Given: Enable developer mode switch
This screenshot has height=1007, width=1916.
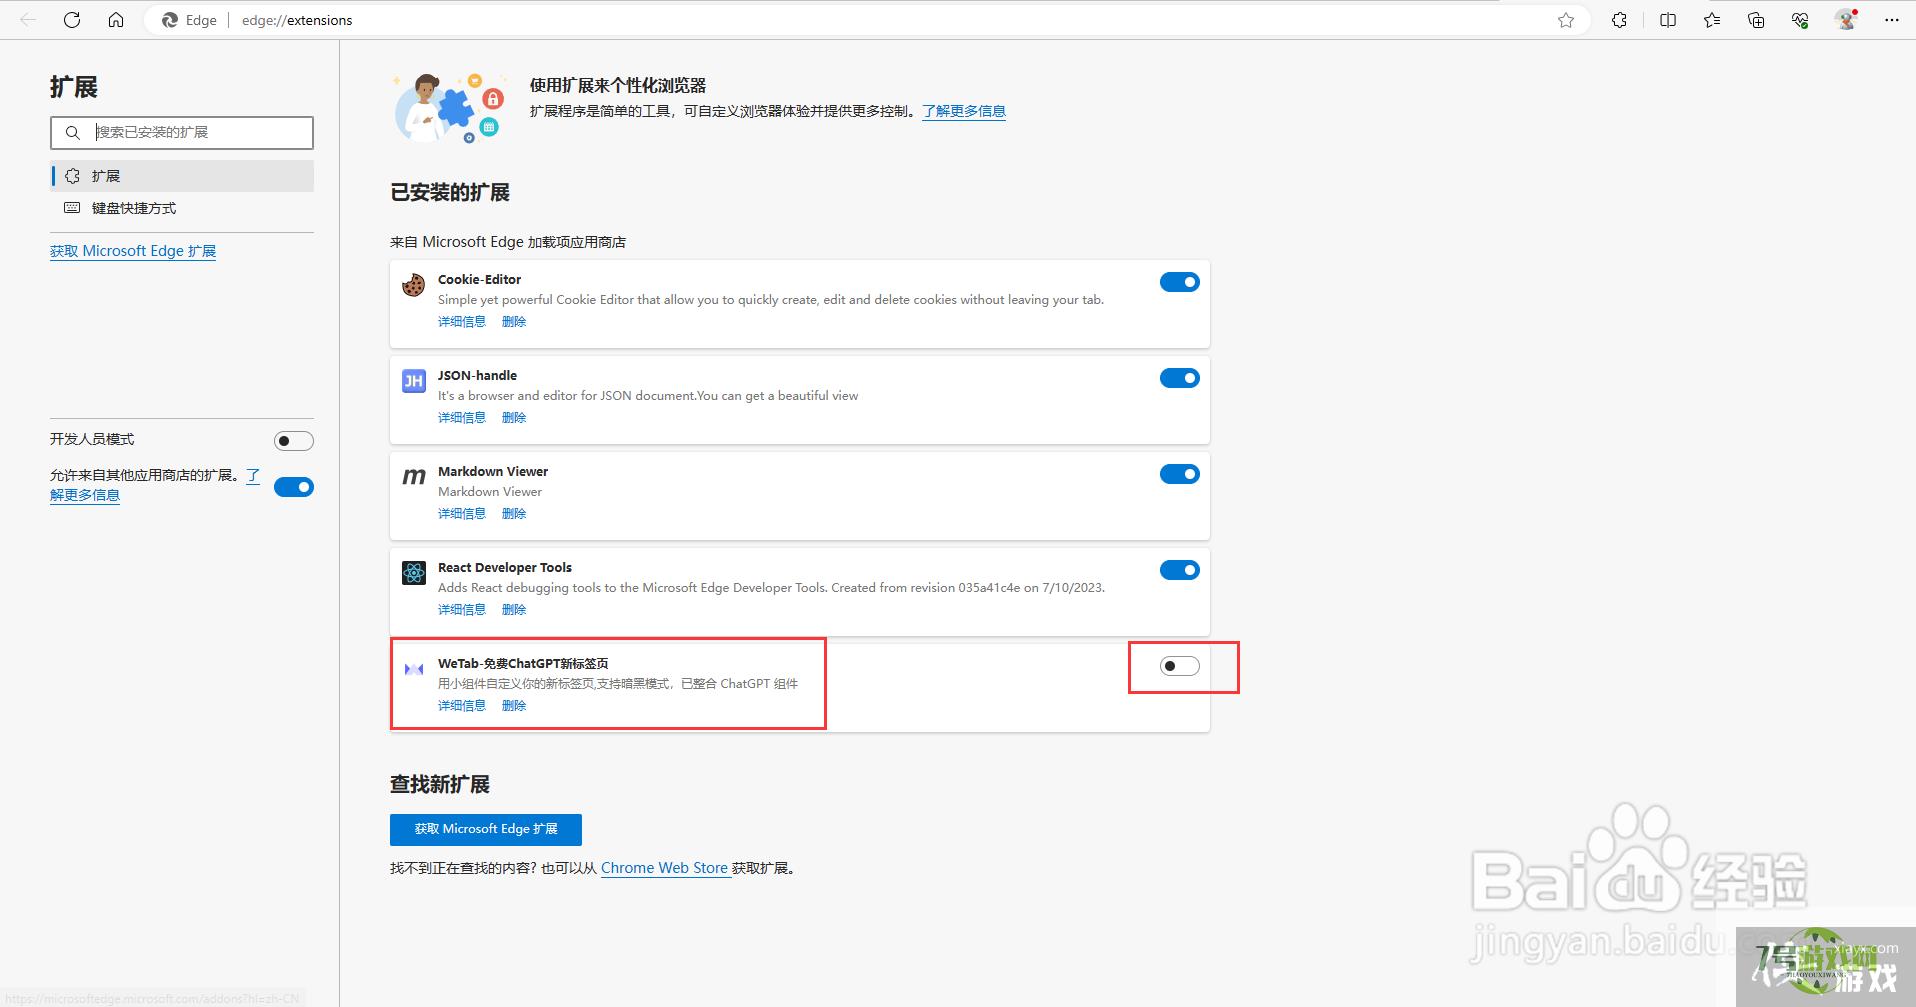Looking at the screenshot, I should (x=294, y=441).
